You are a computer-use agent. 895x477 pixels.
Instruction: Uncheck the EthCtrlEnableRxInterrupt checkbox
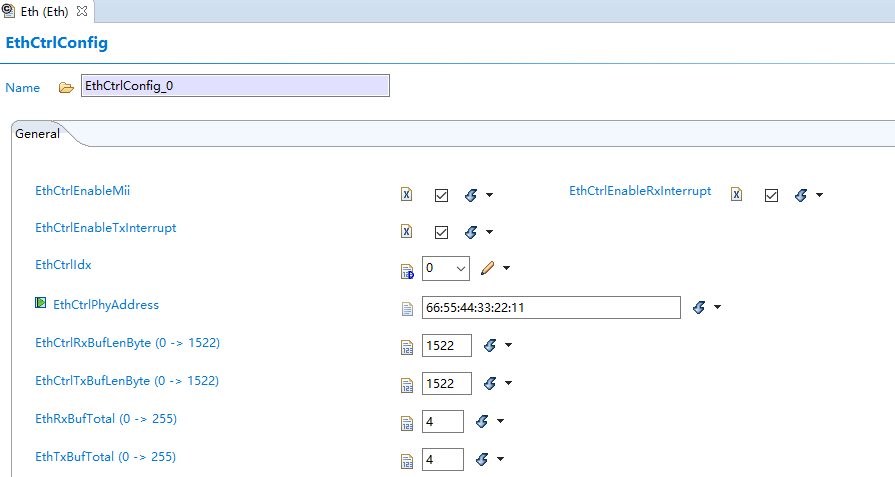tap(771, 195)
